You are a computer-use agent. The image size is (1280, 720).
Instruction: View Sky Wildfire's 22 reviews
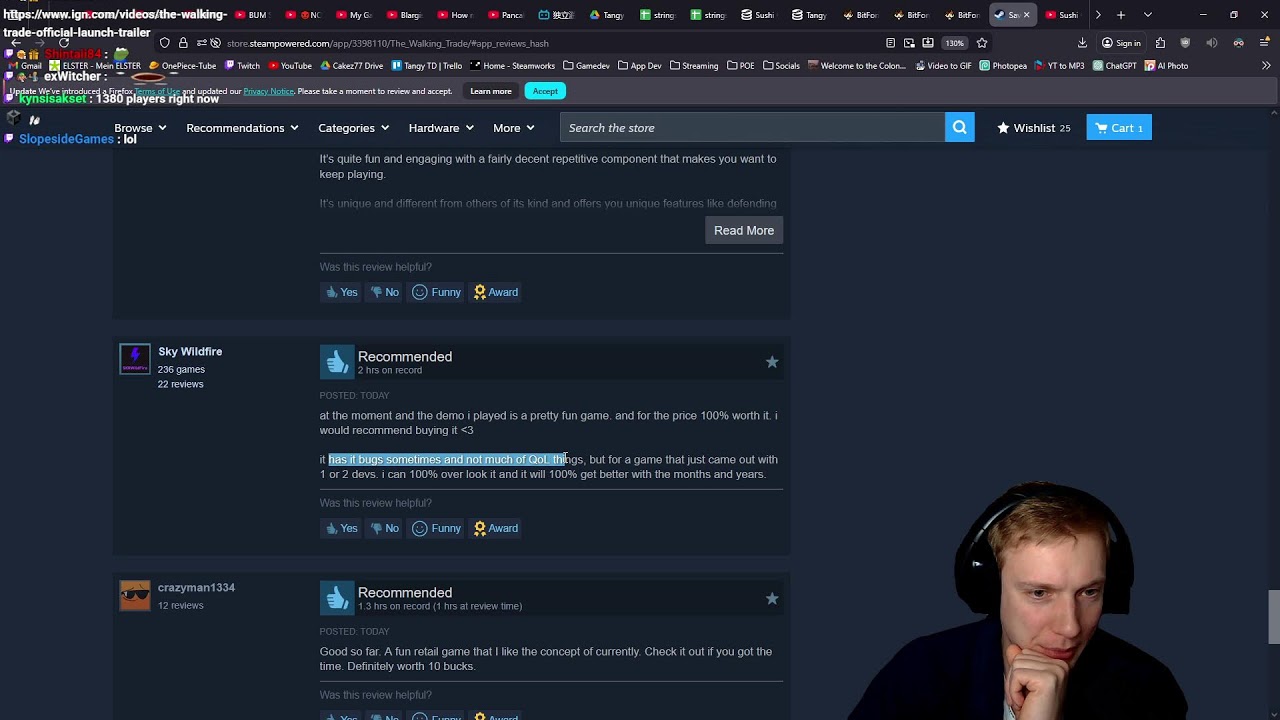tap(180, 384)
